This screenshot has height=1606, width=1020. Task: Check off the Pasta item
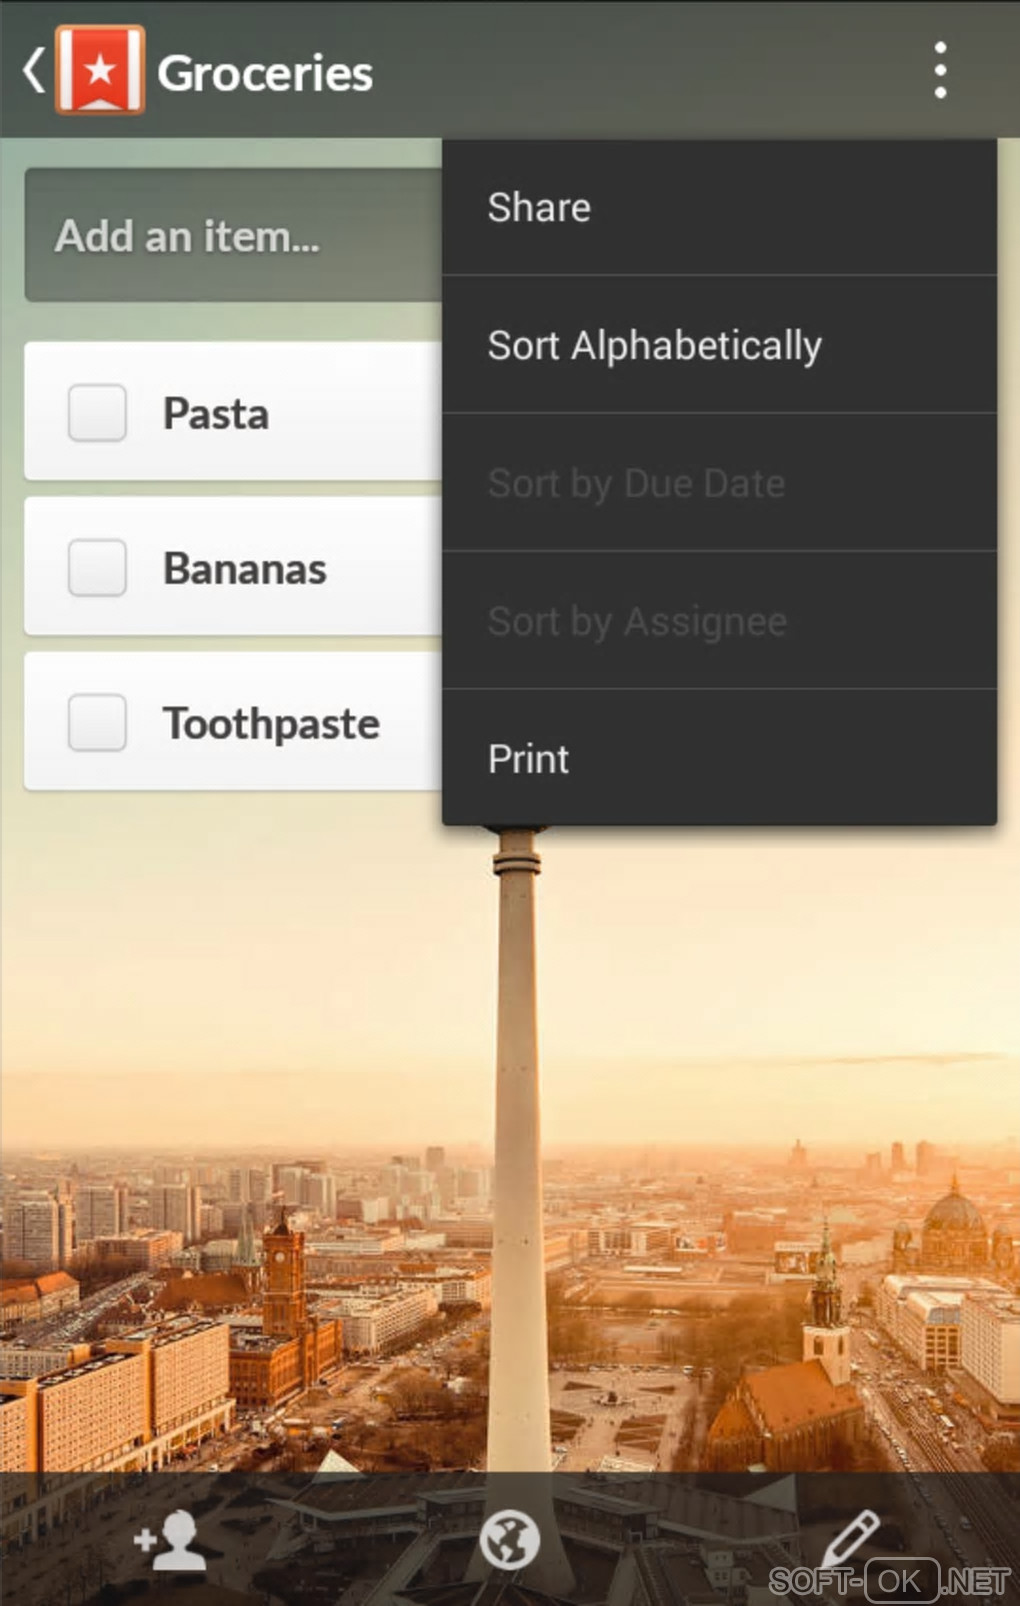tap(97, 413)
